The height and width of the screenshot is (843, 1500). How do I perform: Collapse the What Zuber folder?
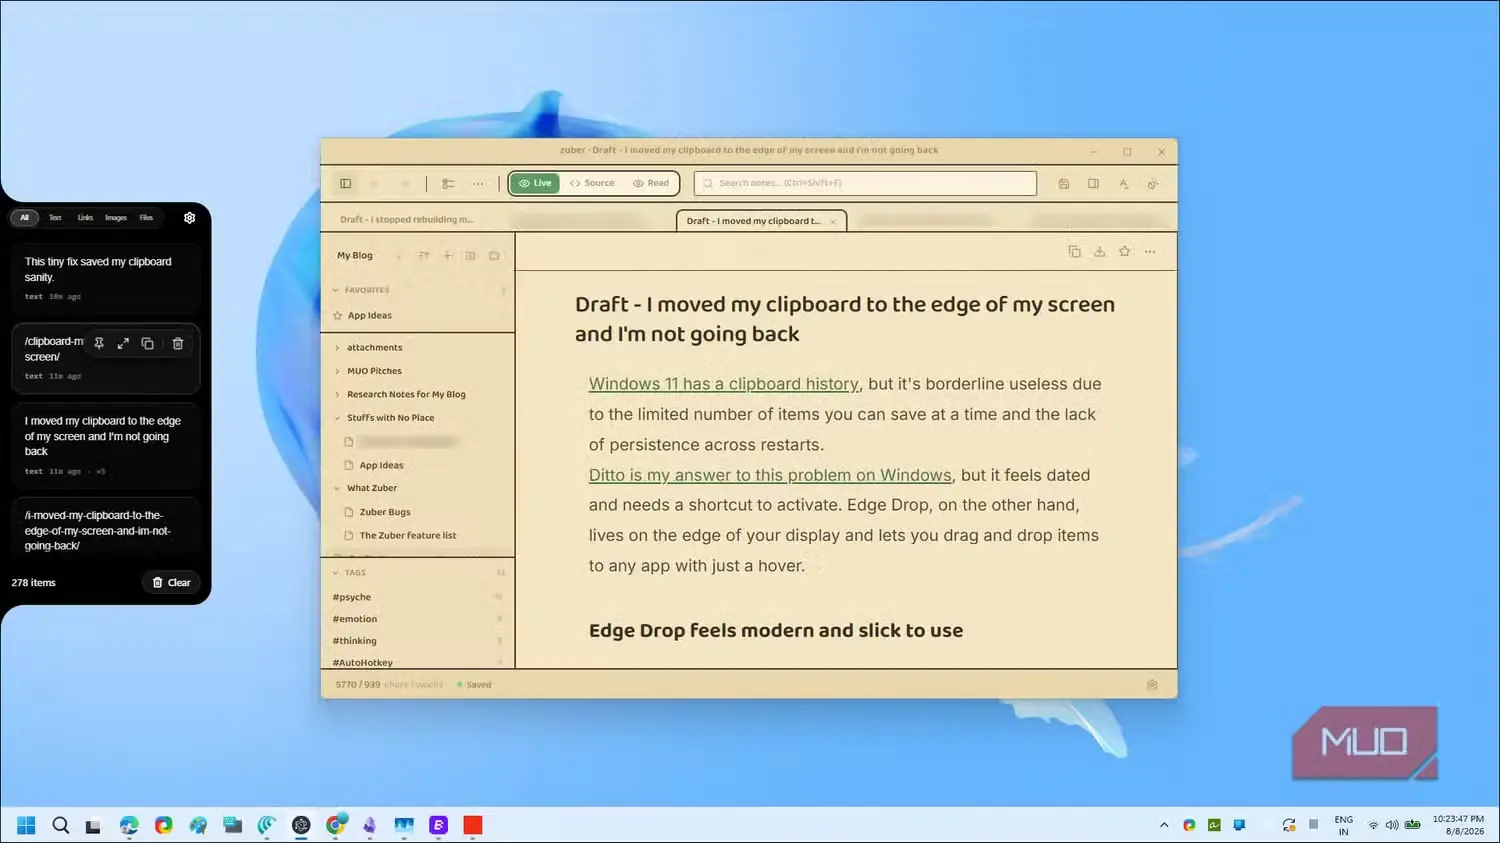coord(337,488)
